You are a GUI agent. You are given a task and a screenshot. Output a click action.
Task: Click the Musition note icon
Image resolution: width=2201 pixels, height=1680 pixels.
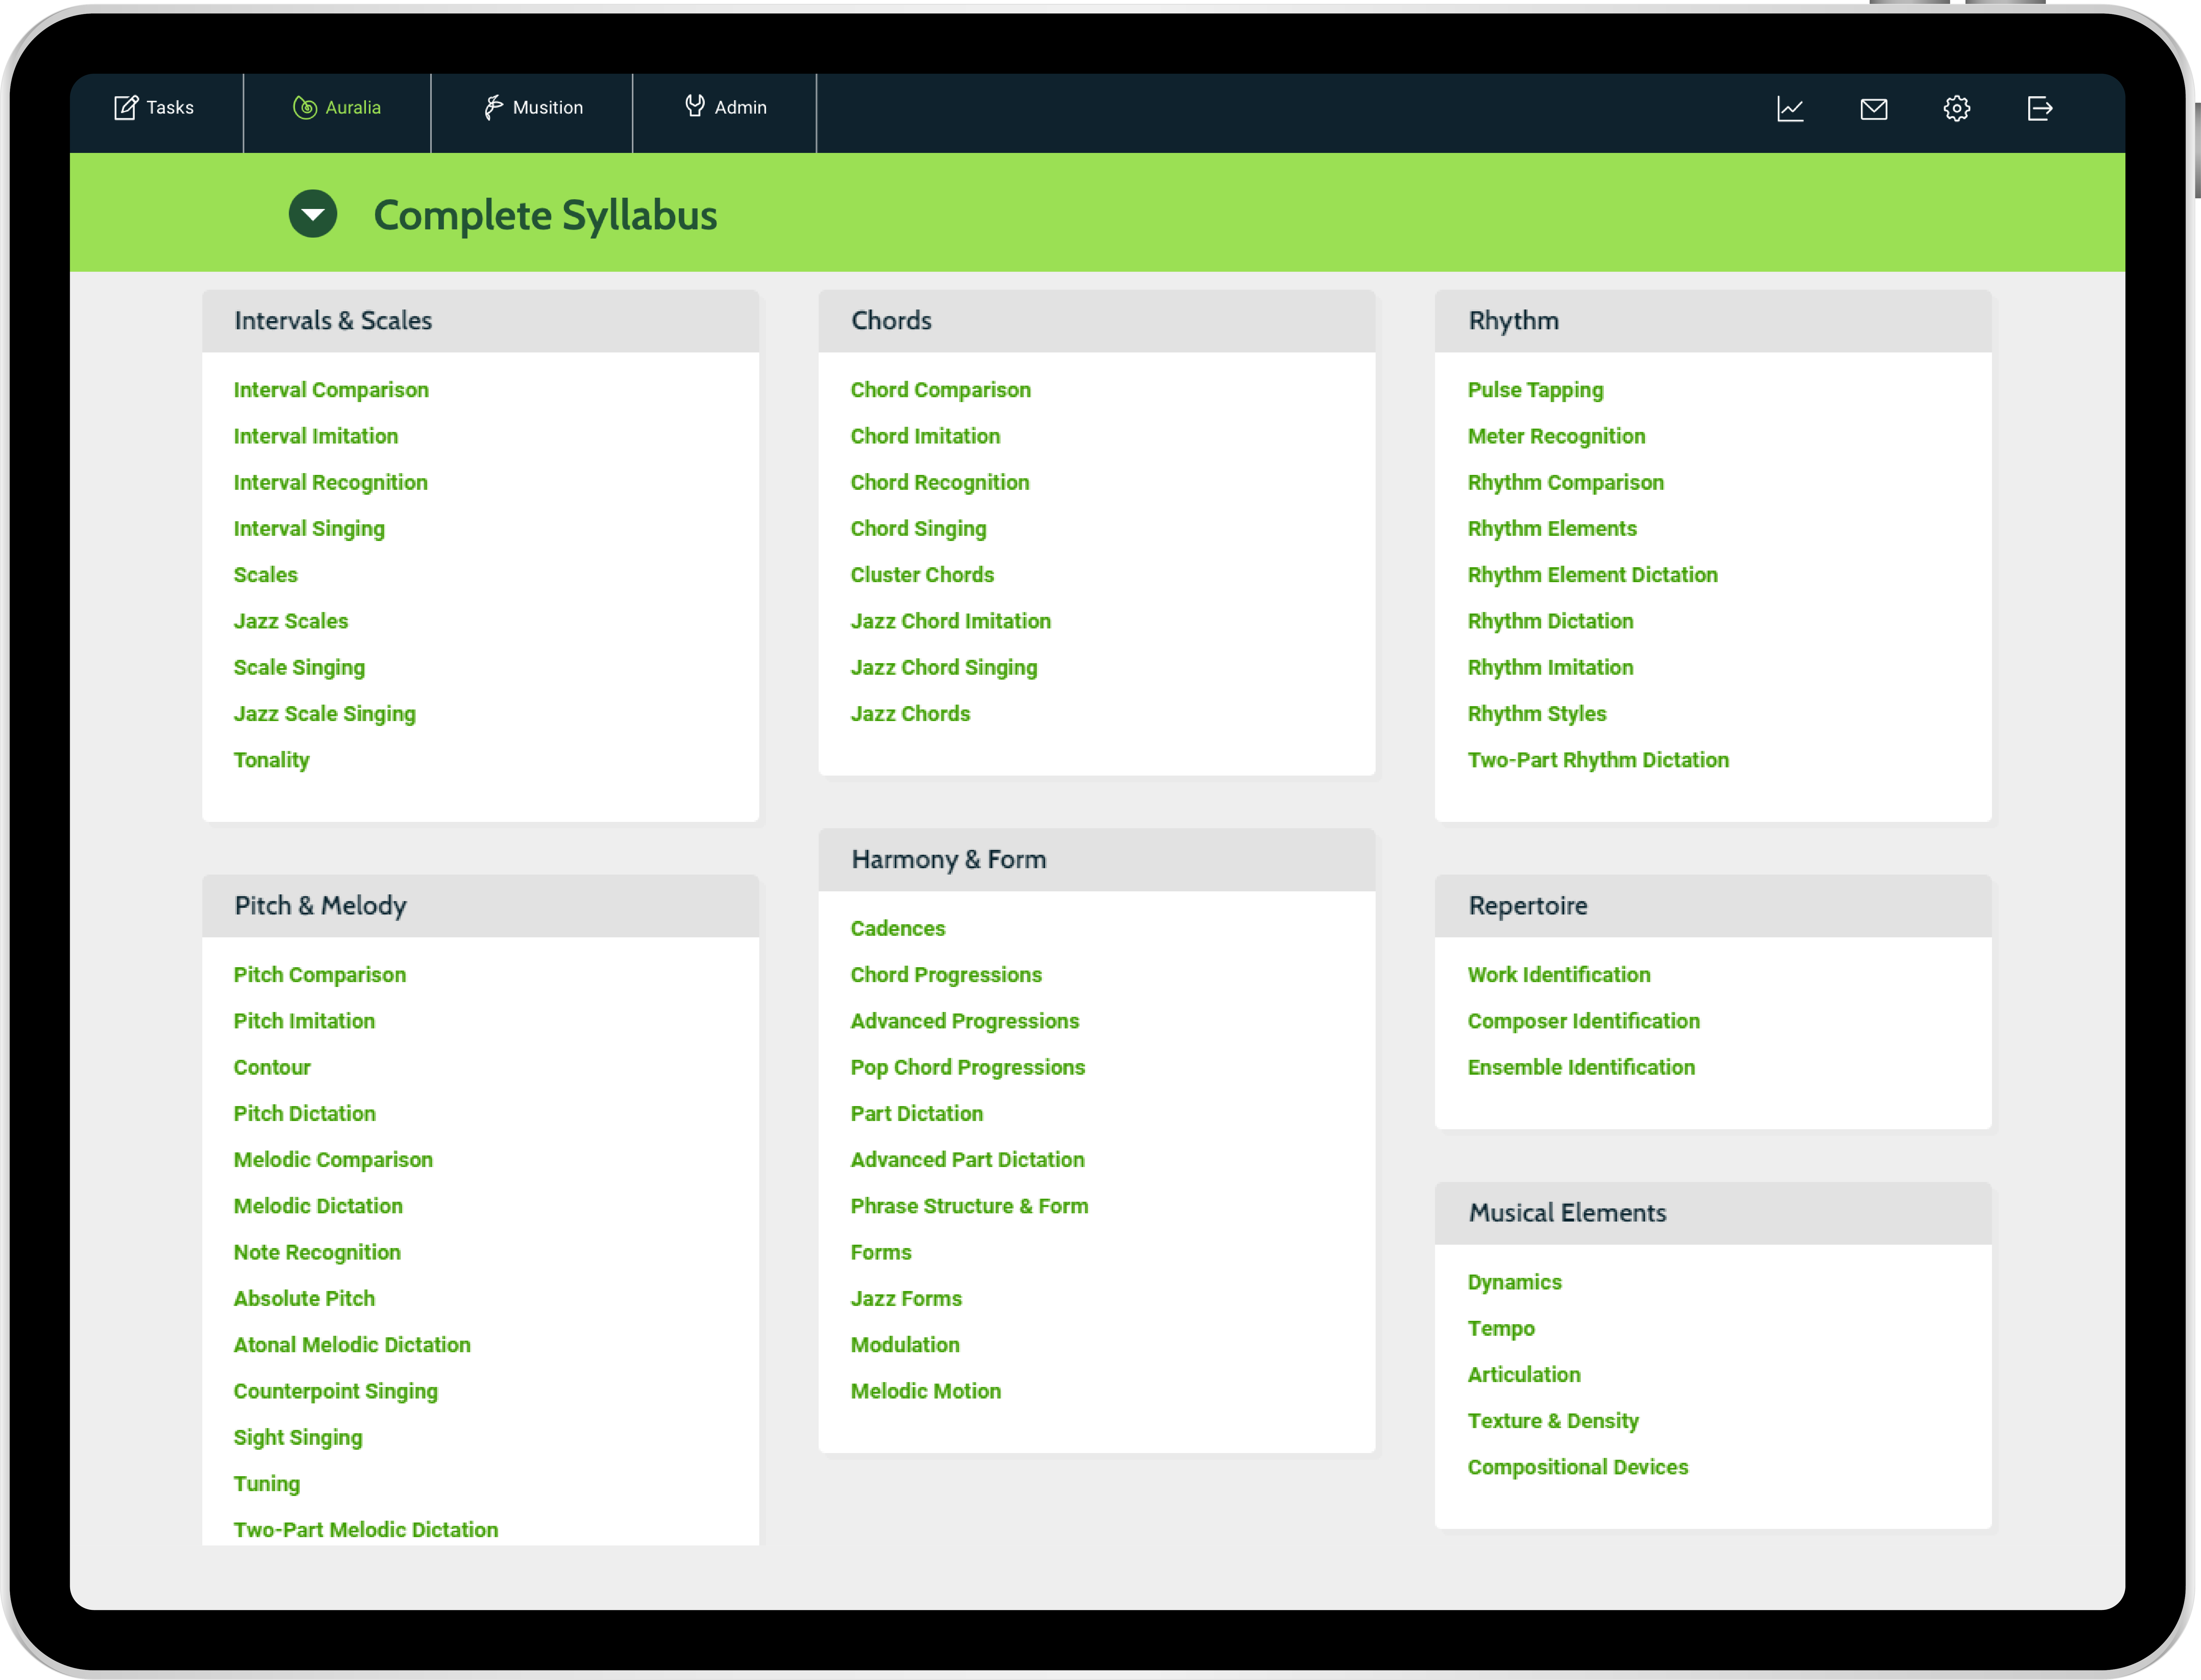tap(493, 107)
